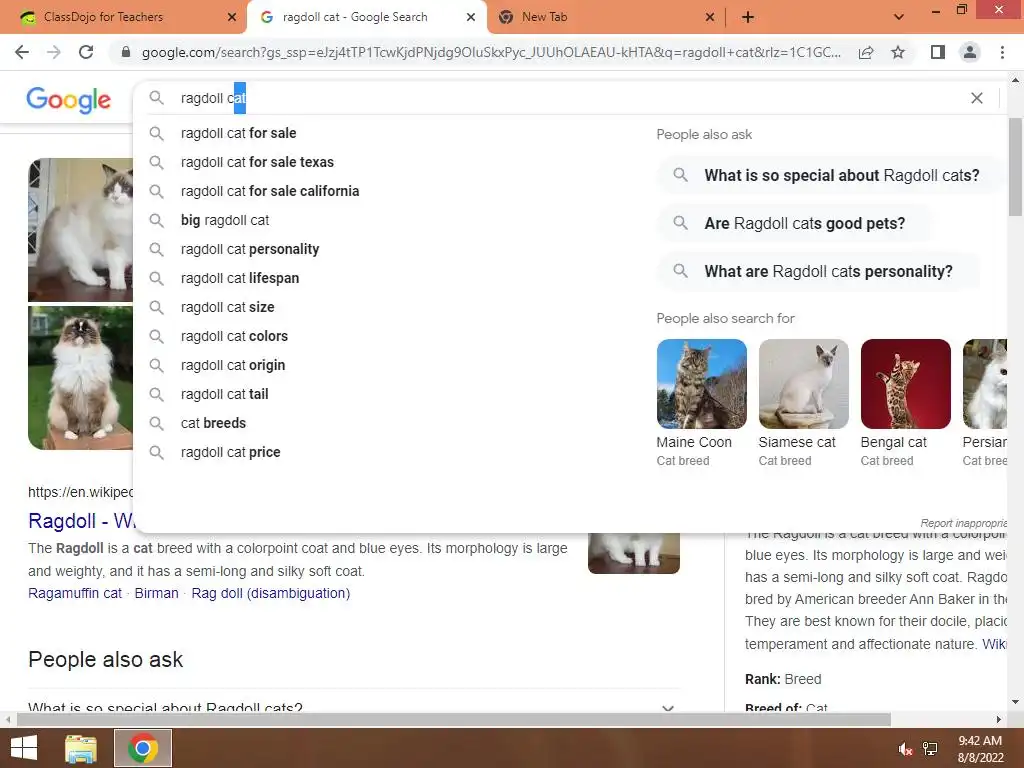Open the browser side panel
This screenshot has height=768, width=1024.
[938, 52]
